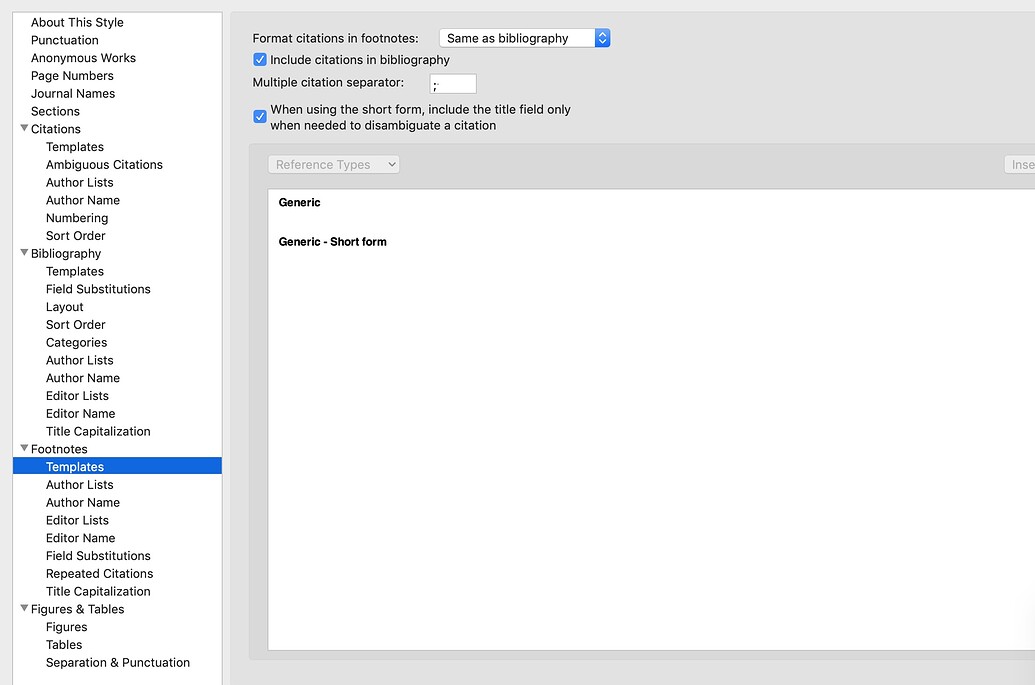Viewport: 1035px width, 685px height.
Task: Collapse the Footnotes section
Action: [23, 448]
